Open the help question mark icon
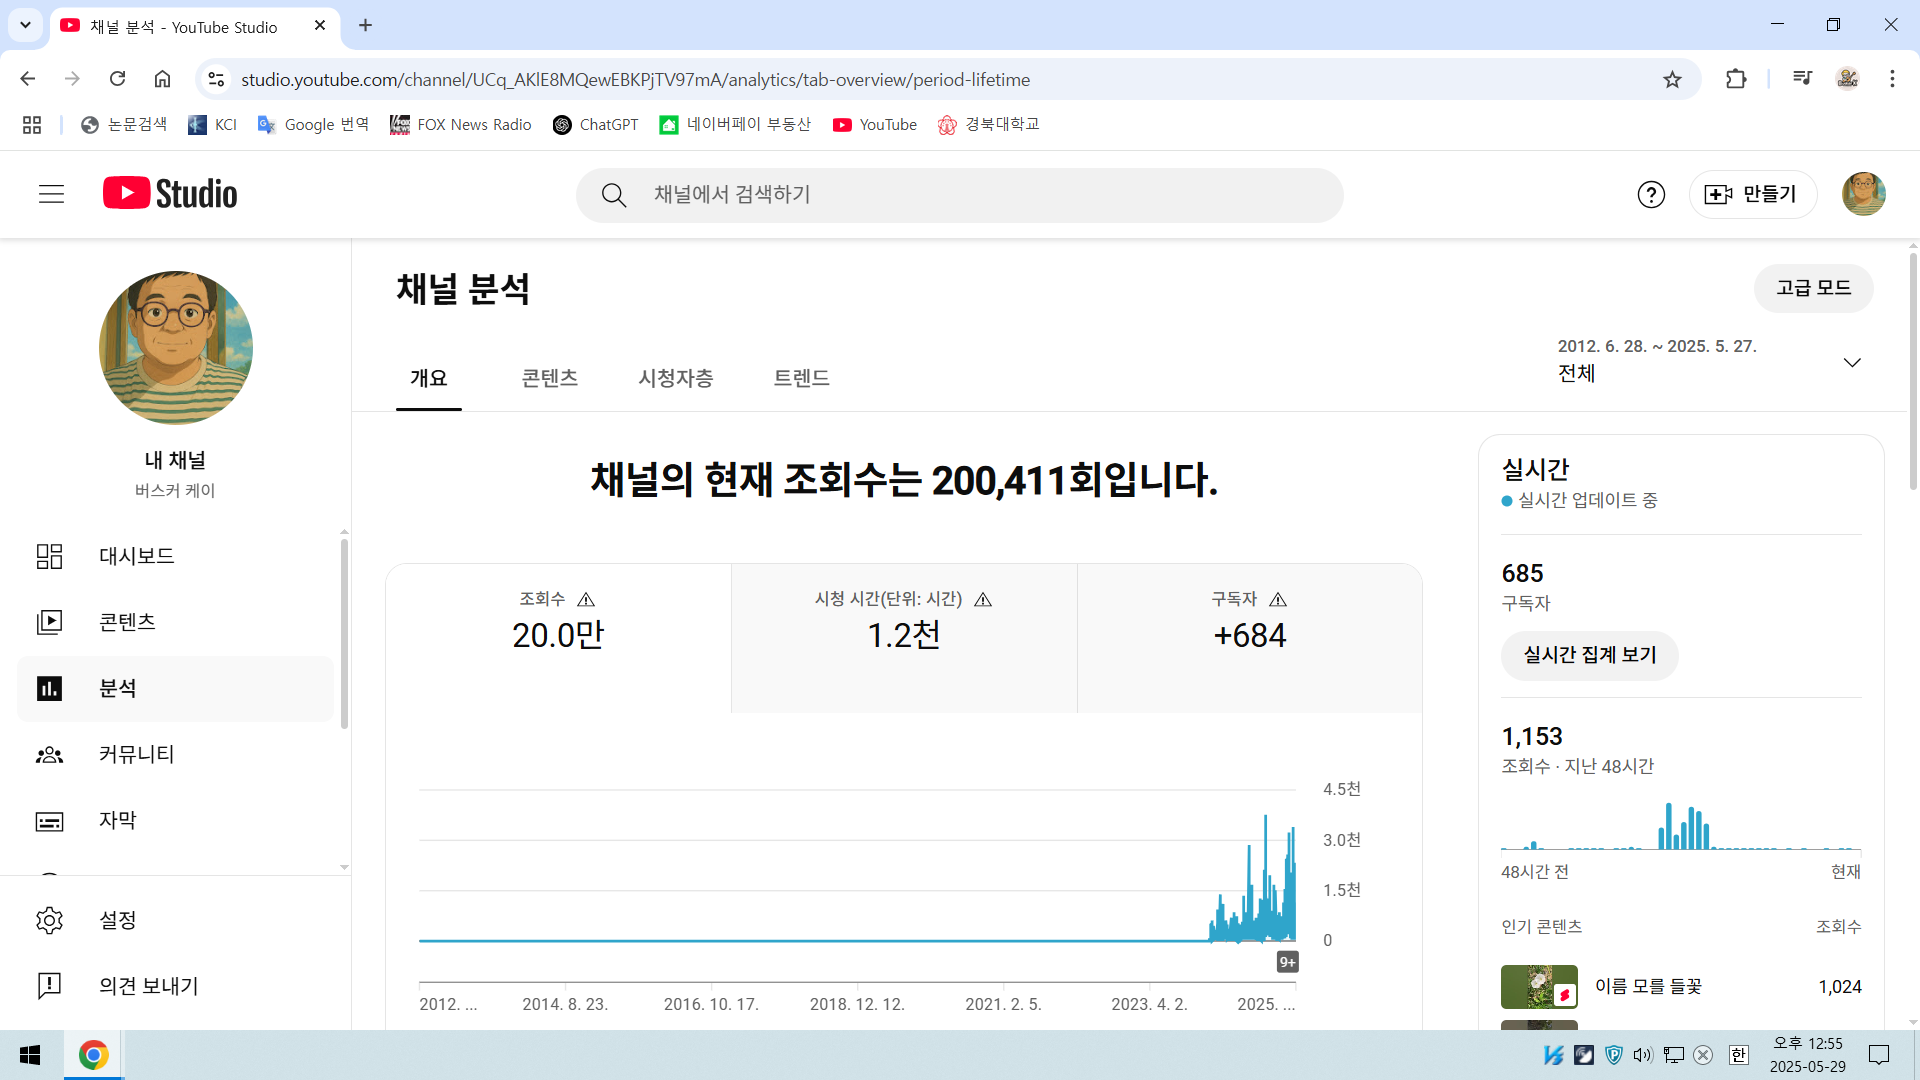The width and height of the screenshot is (1920, 1080). click(1651, 194)
